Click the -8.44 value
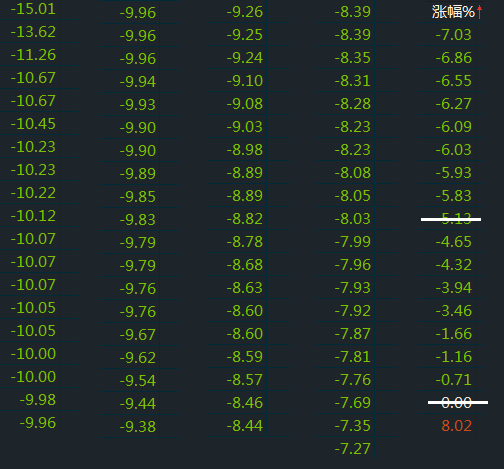The width and height of the screenshot is (504, 469). 245,426
